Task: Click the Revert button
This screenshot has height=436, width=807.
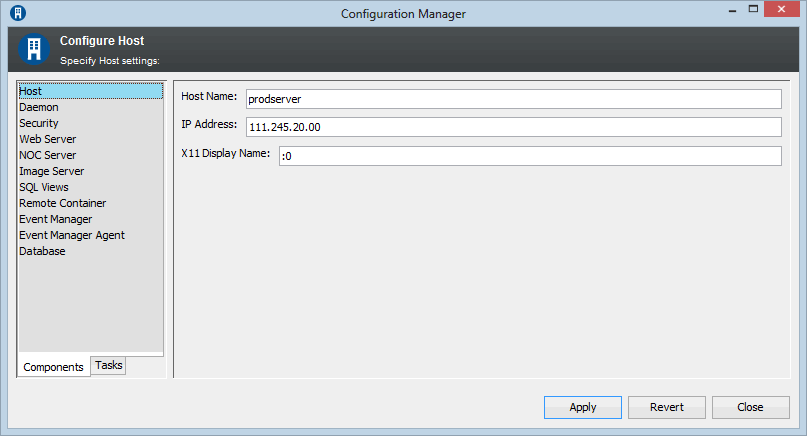Action: point(666,407)
